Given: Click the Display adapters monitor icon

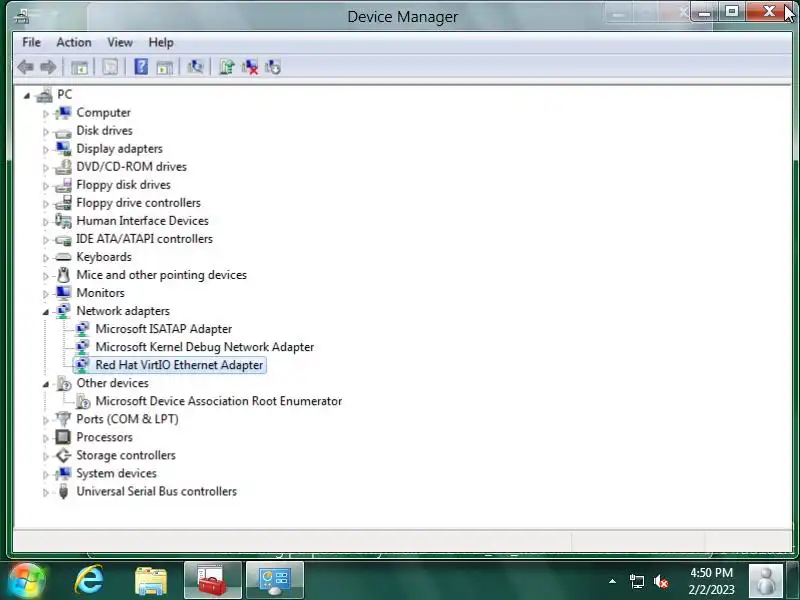Looking at the screenshot, I should [x=63, y=148].
